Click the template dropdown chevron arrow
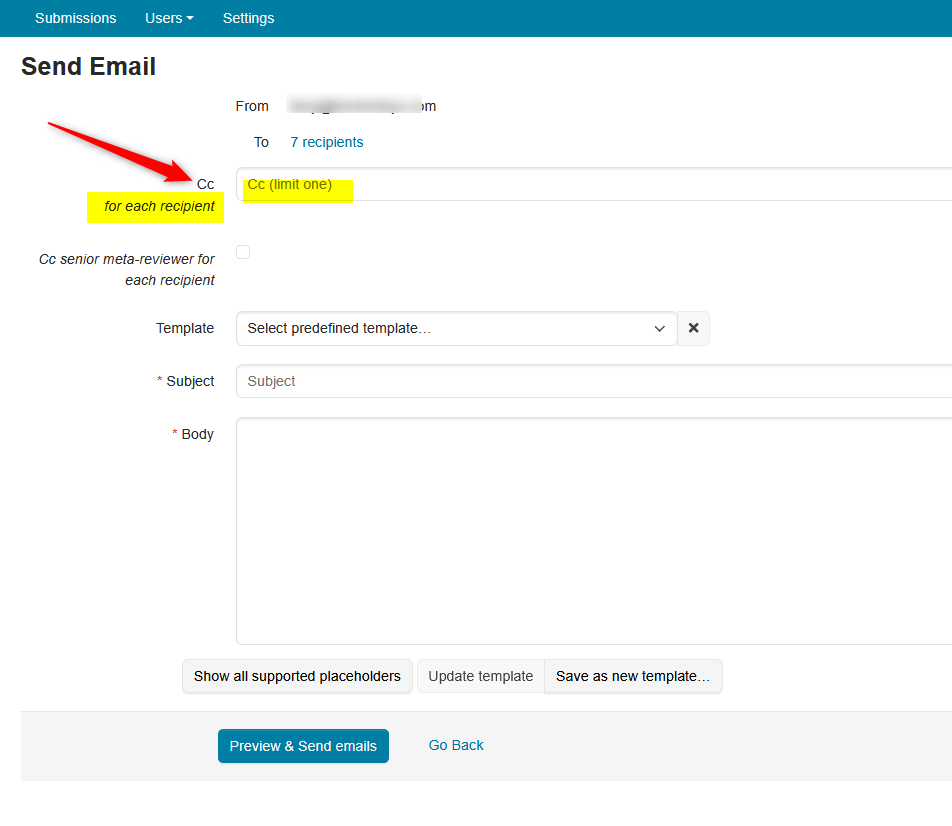The width and height of the screenshot is (952, 826). pos(659,328)
